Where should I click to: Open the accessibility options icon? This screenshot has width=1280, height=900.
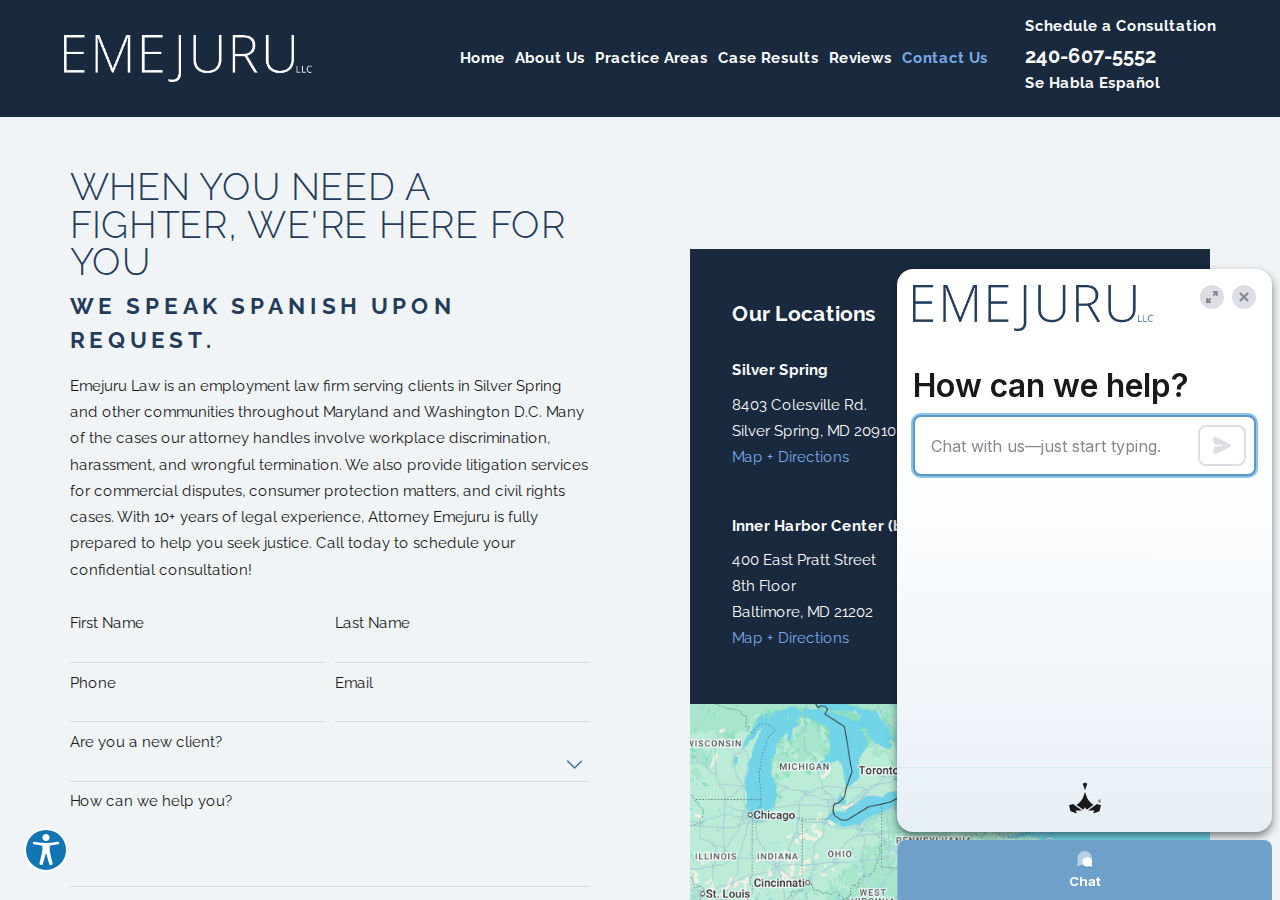[x=46, y=850]
